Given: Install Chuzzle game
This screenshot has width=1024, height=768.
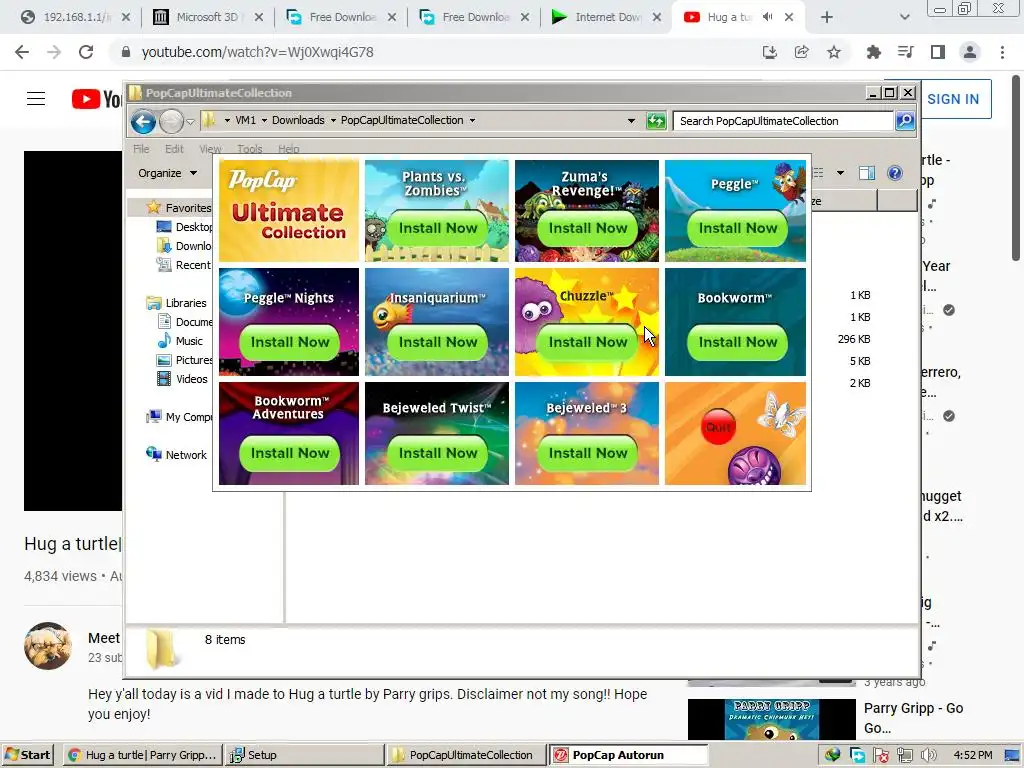Looking at the screenshot, I should (588, 342).
